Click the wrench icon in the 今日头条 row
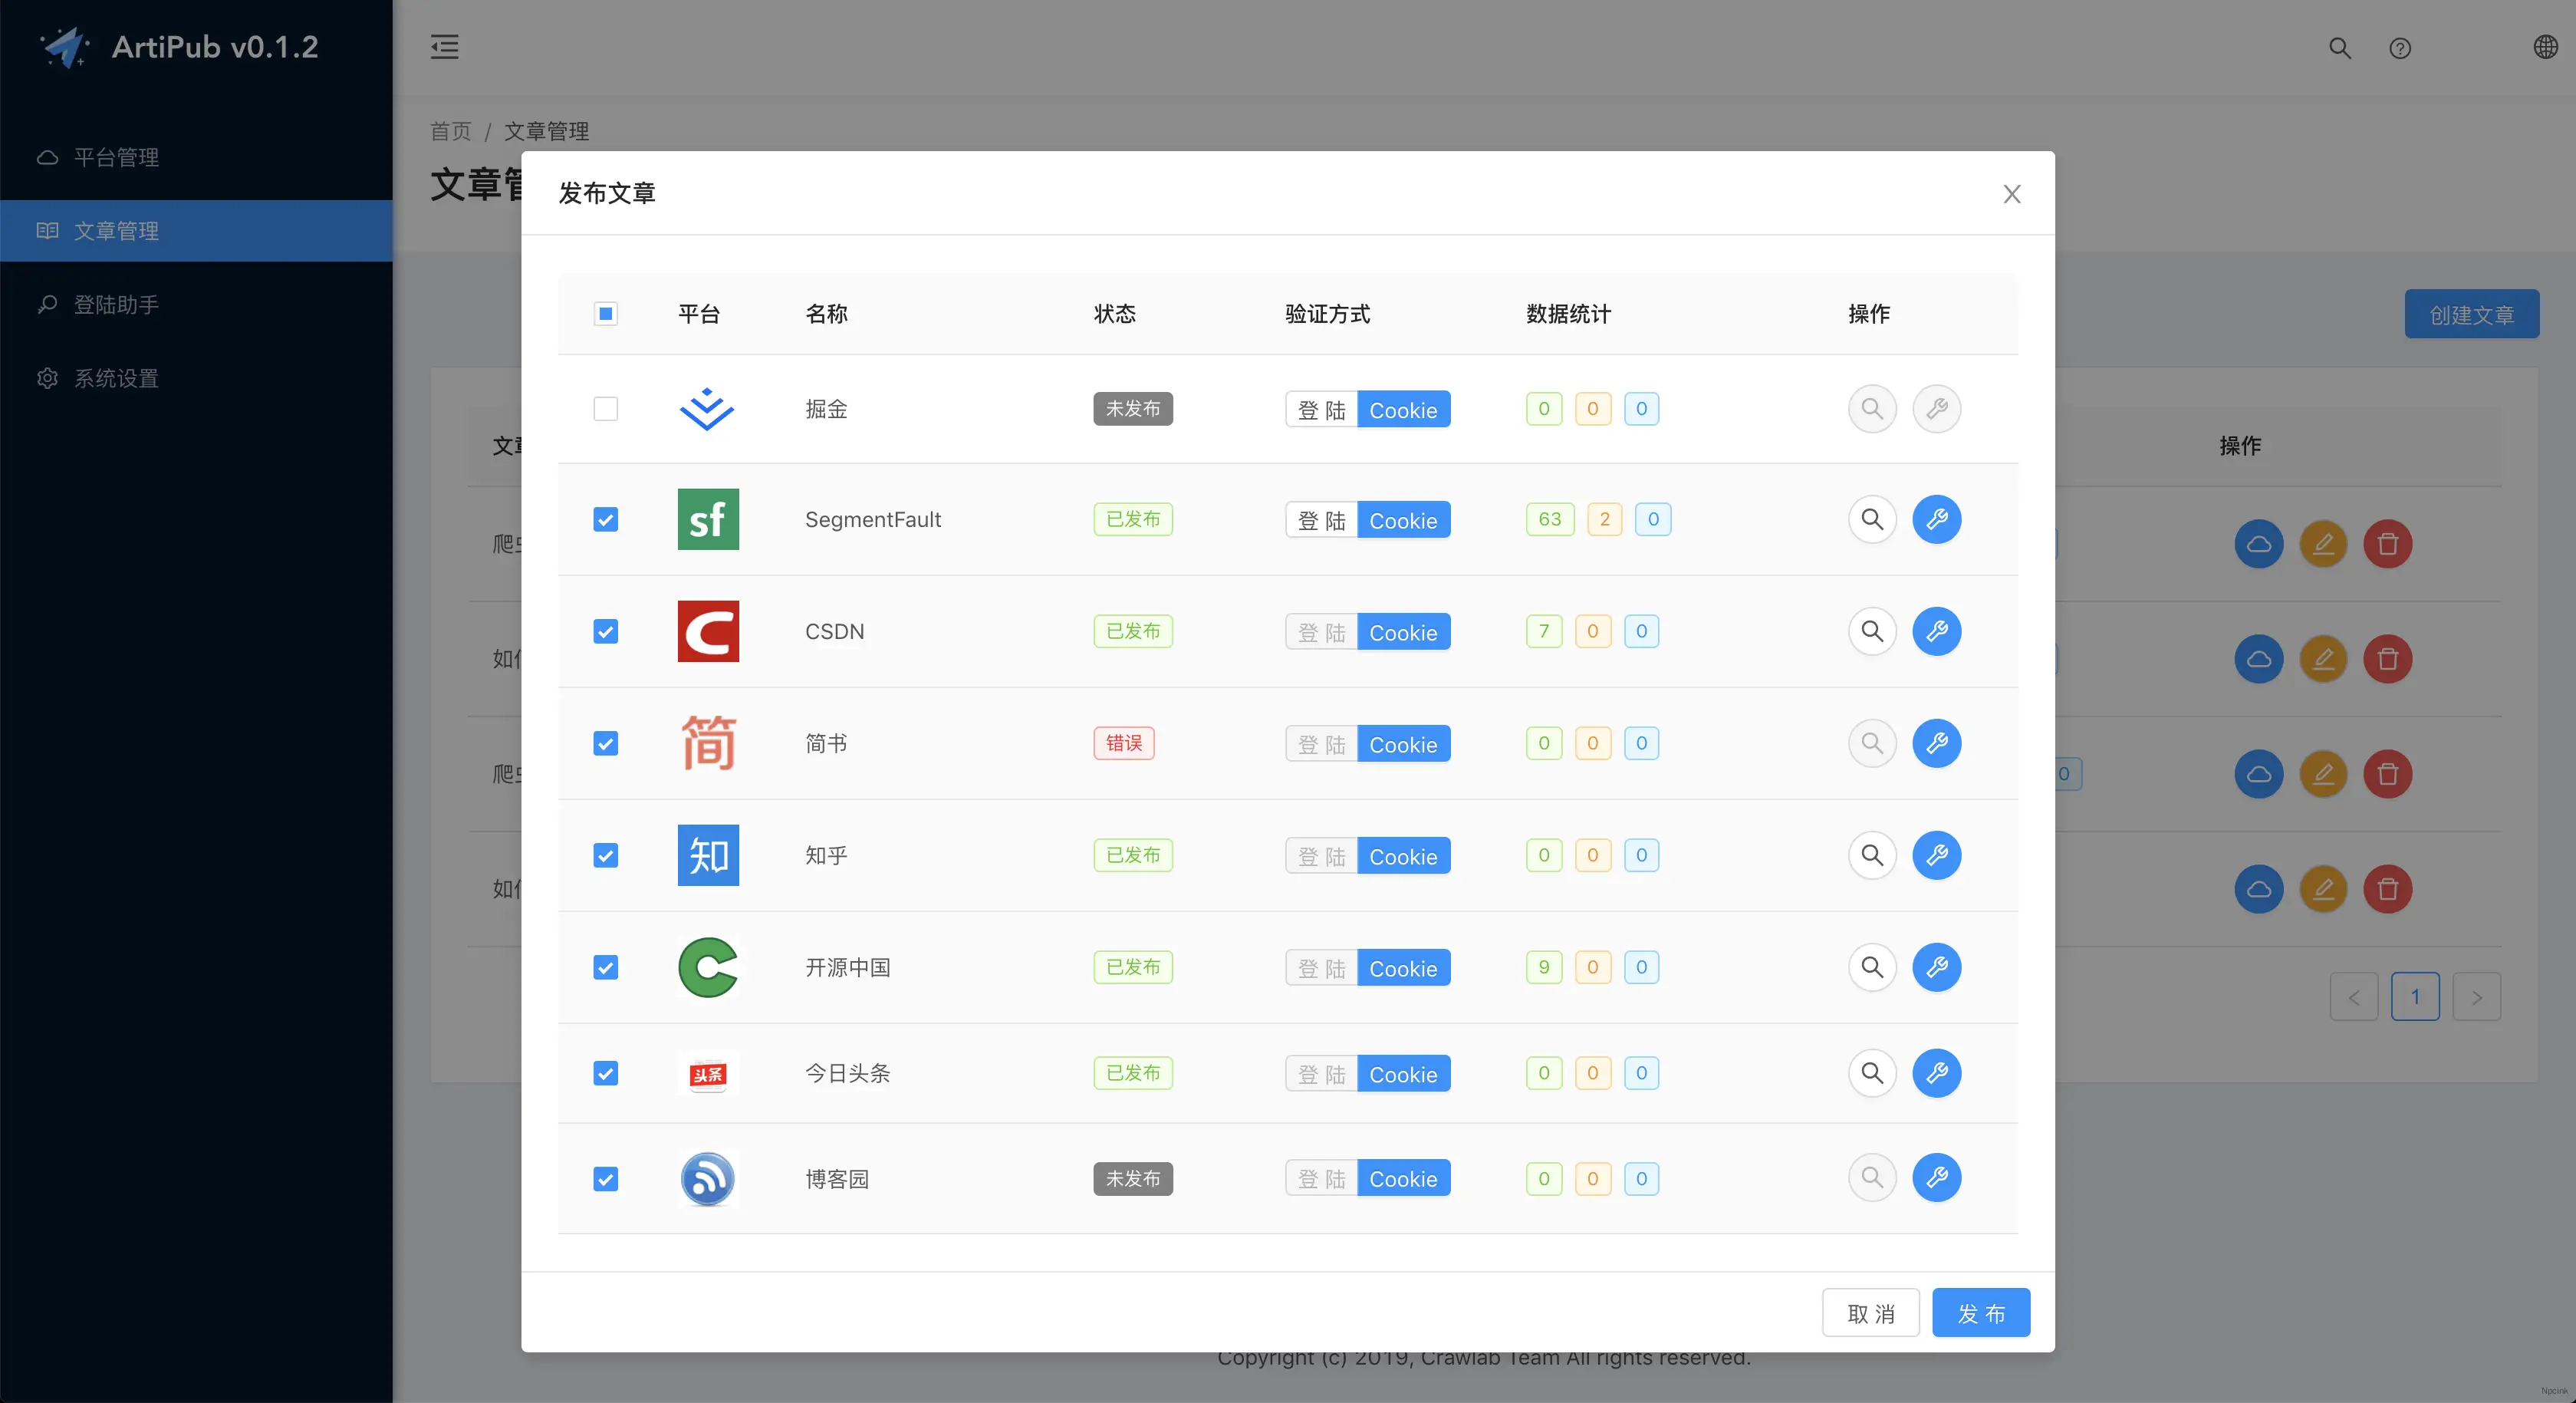This screenshot has height=1403, width=2576. pyautogui.click(x=1936, y=1073)
